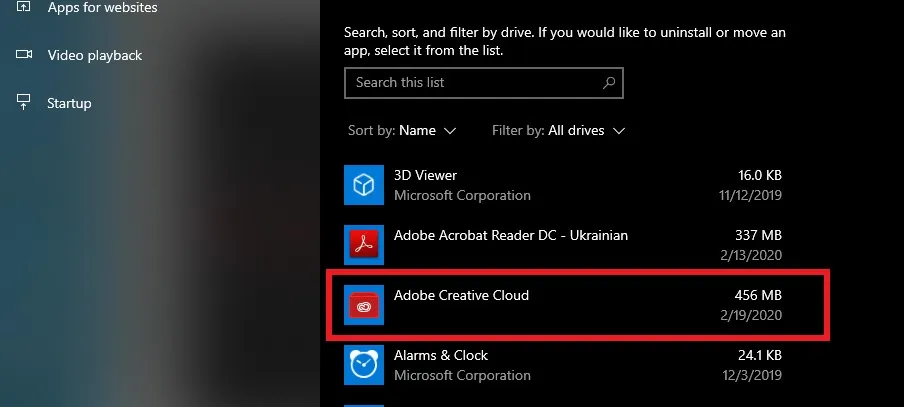Click the 16.0 KB size value
The image size is (904, 407).
coord(760,175)
